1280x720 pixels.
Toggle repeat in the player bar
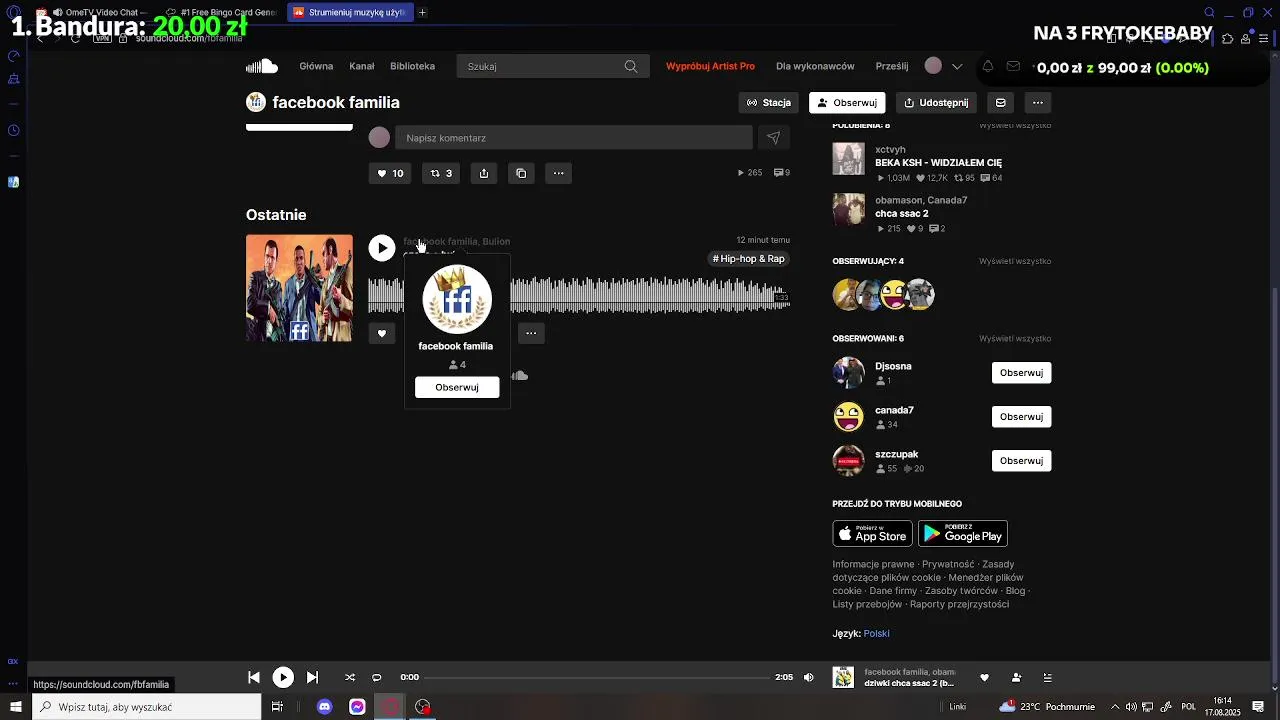[x=377, y=678]
